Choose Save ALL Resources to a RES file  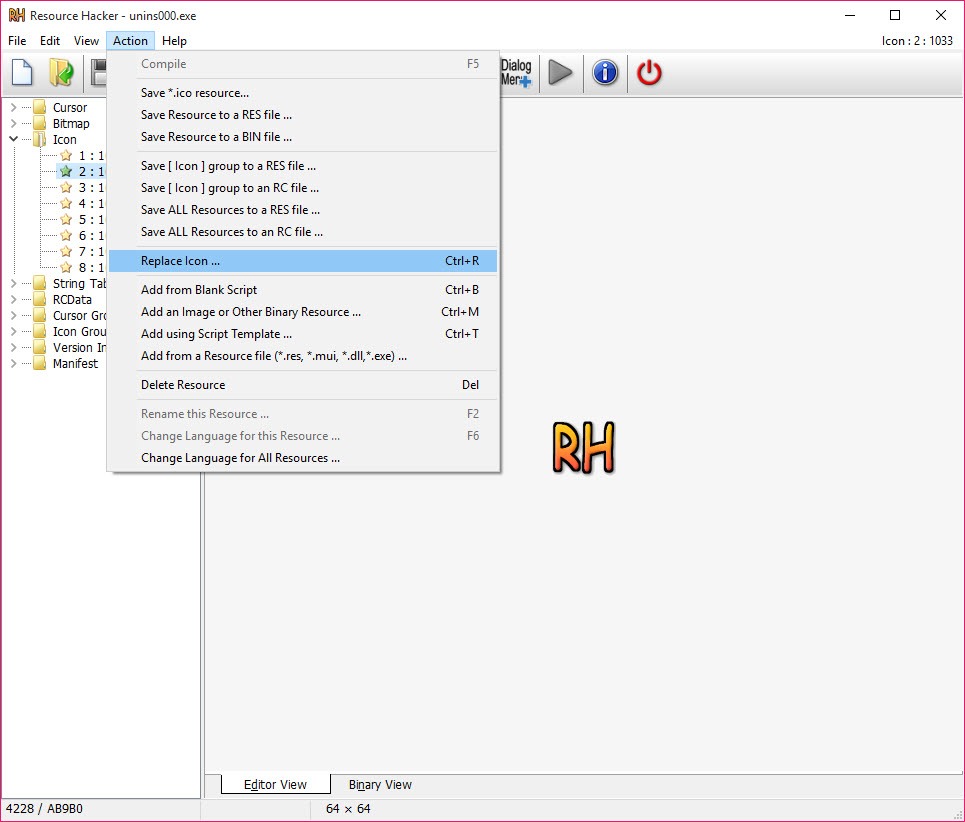(x=303, y=210)
